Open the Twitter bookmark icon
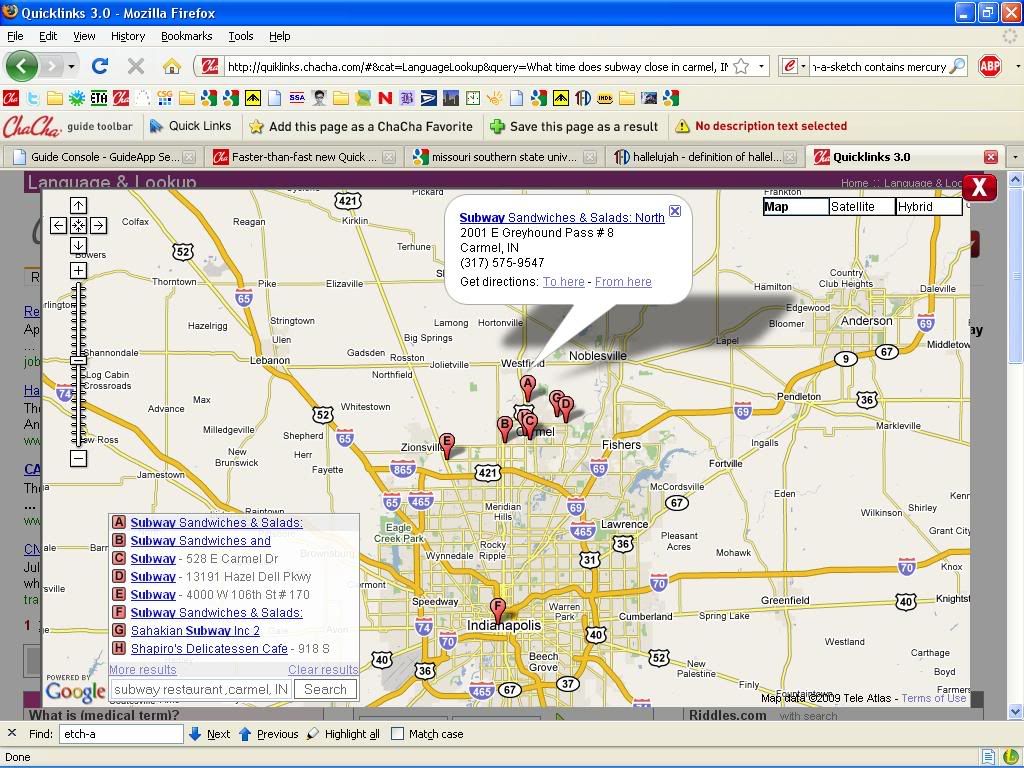Viewport: 1024px width, 768px height. pyautogui.click(x=33, y=98)
